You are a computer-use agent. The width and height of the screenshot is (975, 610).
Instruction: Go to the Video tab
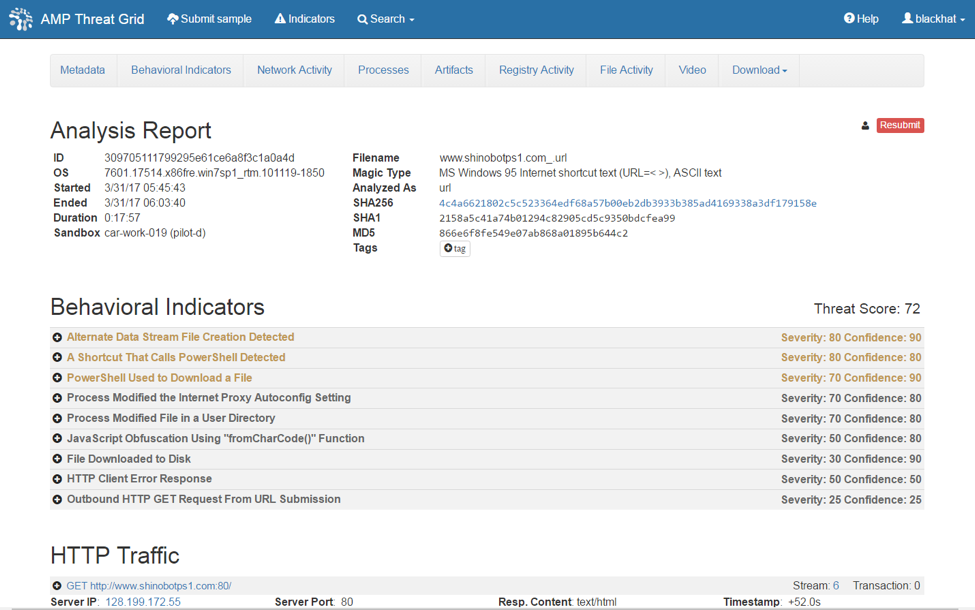[x=692, y=70]
